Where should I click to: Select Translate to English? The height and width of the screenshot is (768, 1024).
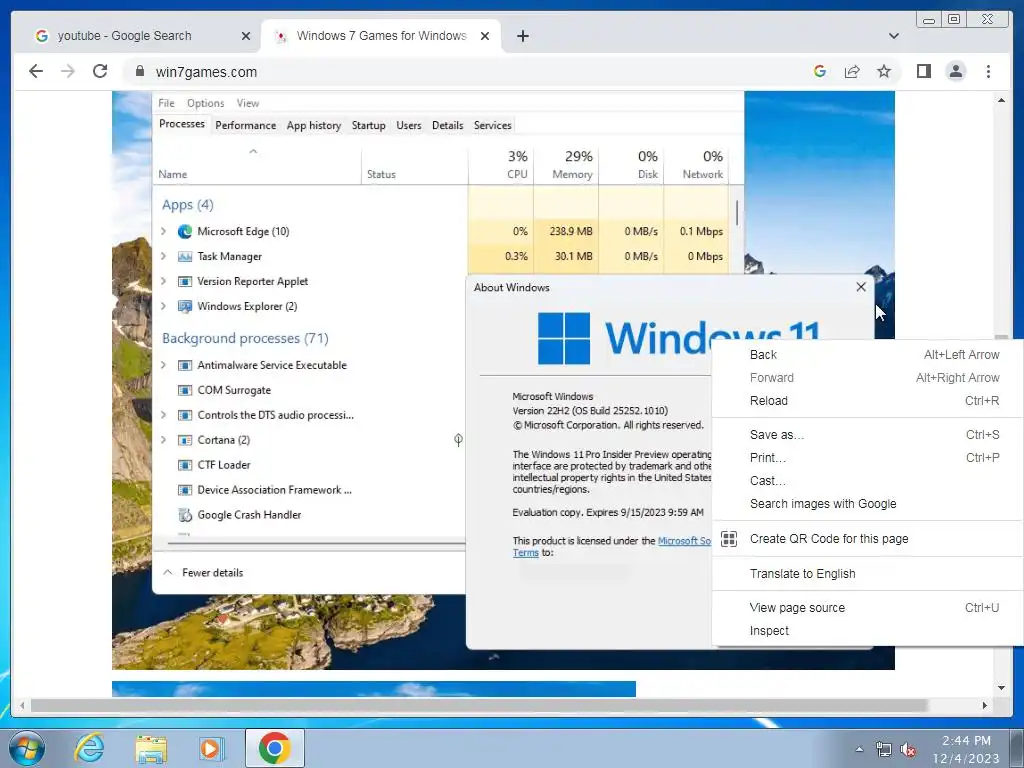coord(867,574)
